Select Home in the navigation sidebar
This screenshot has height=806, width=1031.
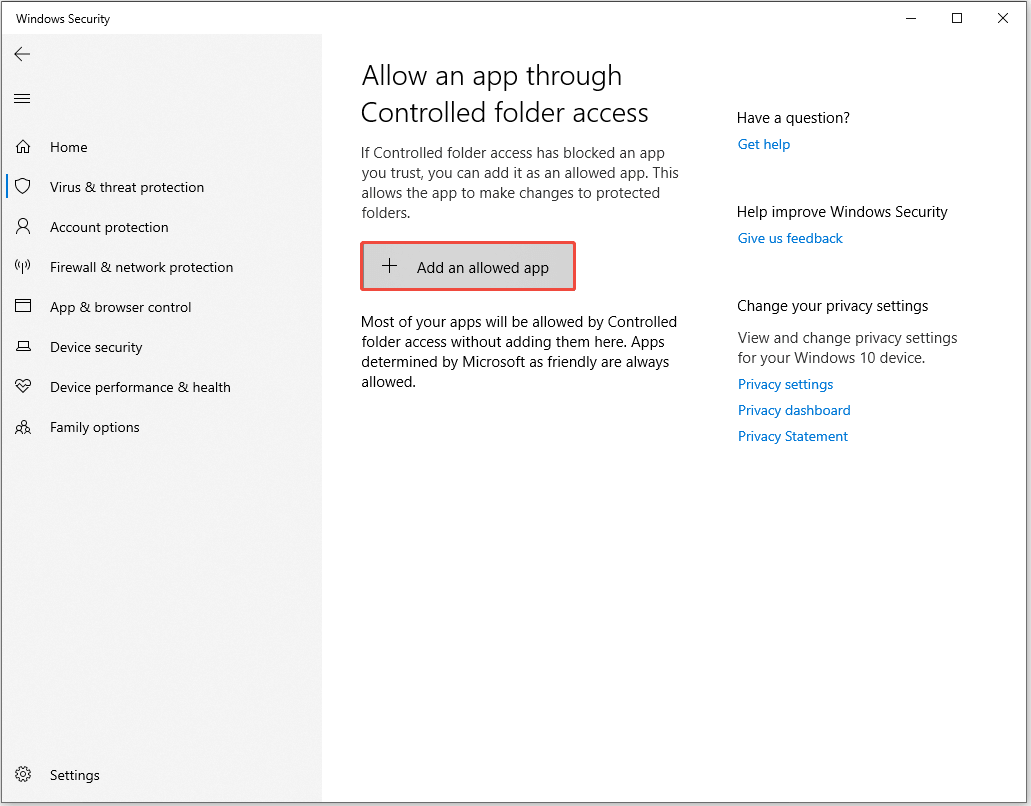click(x=68, y=147)
